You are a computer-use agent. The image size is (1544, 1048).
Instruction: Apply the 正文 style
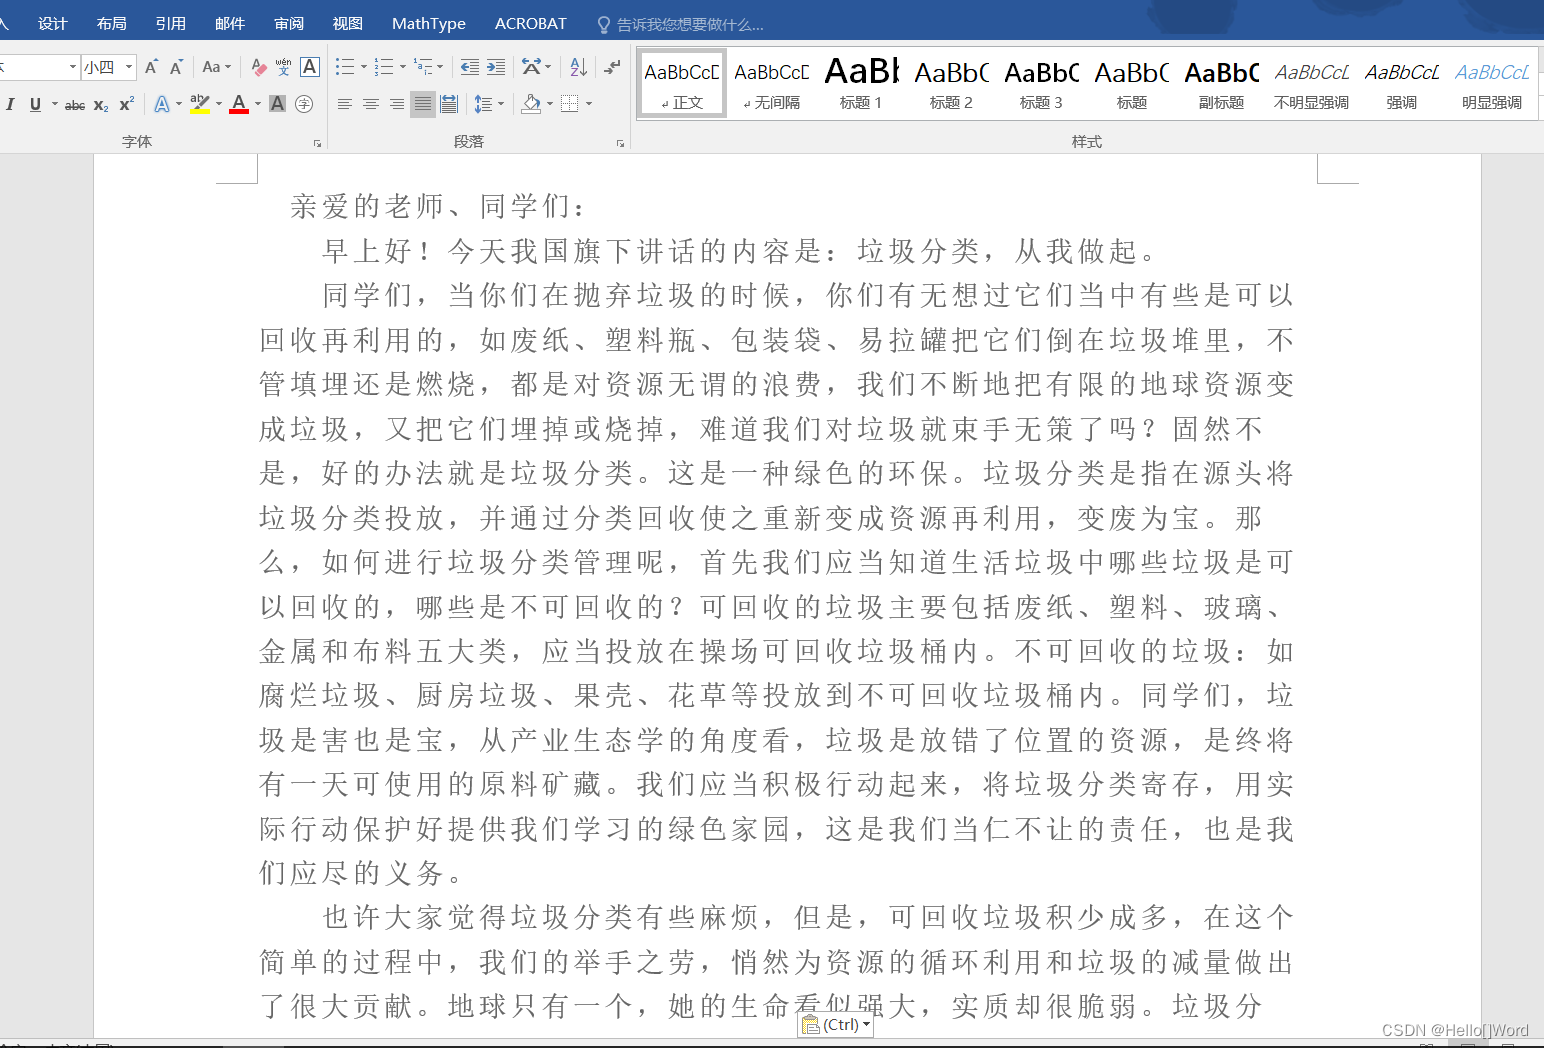click(x=682, y=84)
